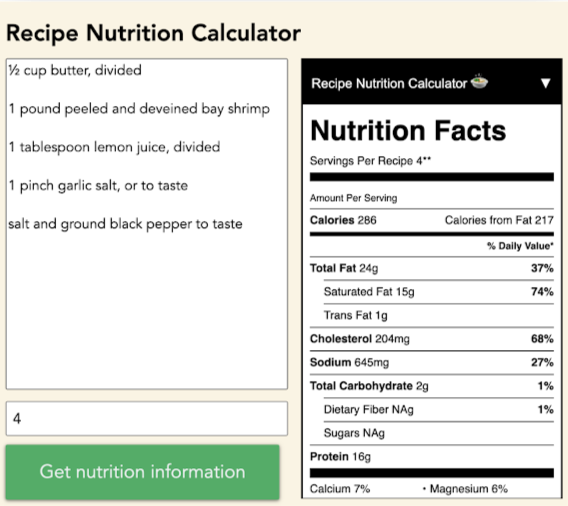Select the Calories 286 row

point(432,220)
